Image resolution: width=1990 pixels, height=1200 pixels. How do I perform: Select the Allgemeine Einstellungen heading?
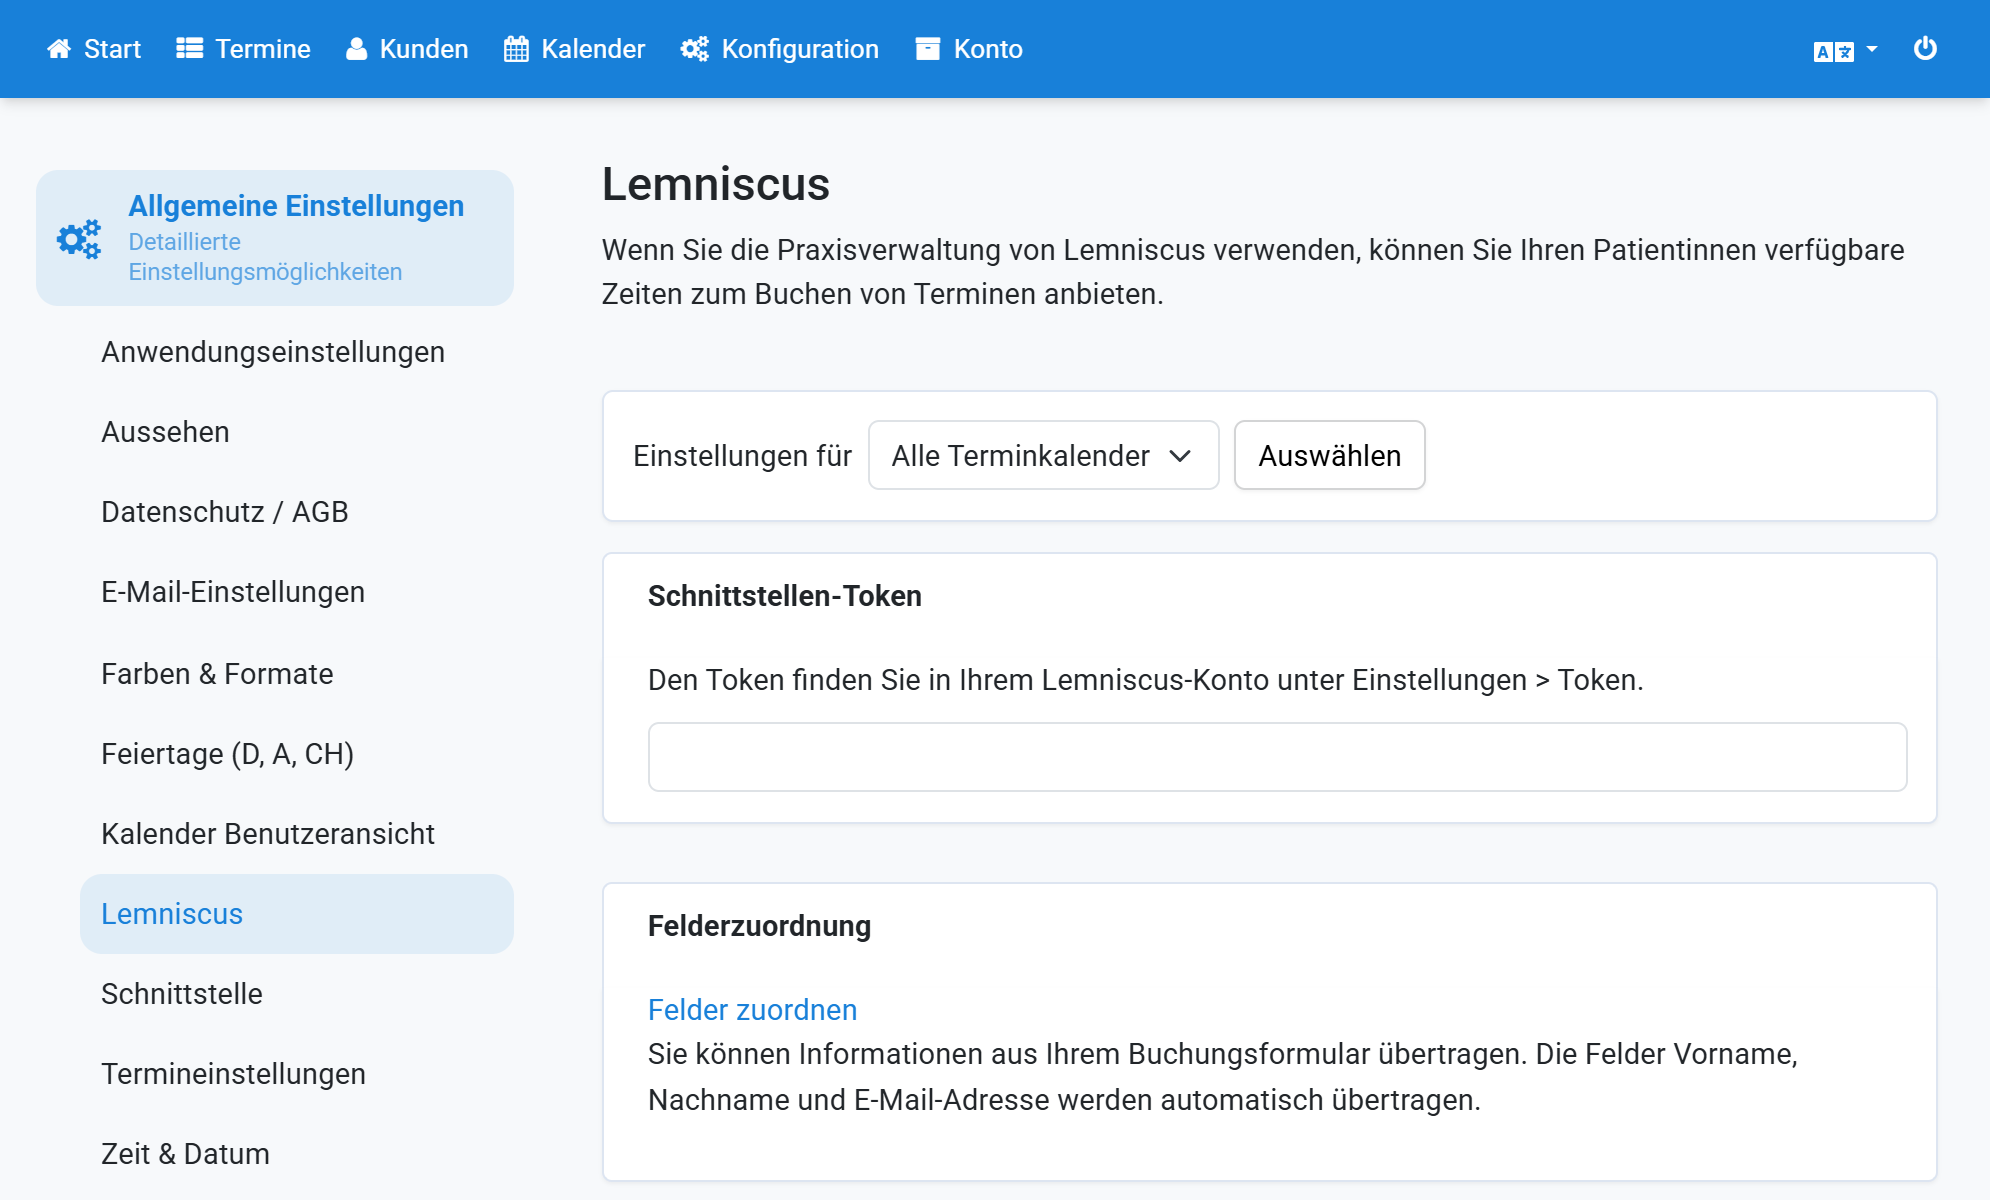pos(296,206)
